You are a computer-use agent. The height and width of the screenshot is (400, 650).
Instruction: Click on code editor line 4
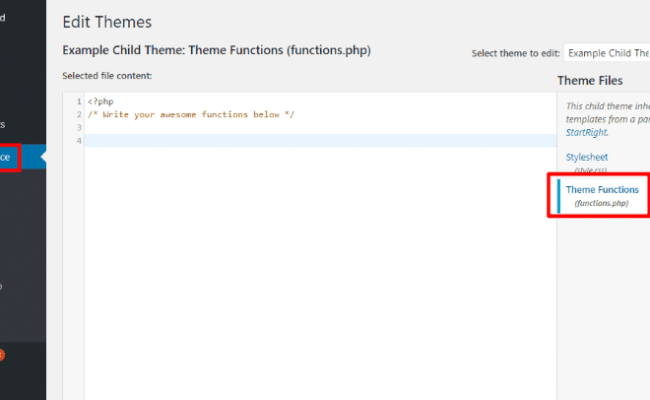[320, 141]
